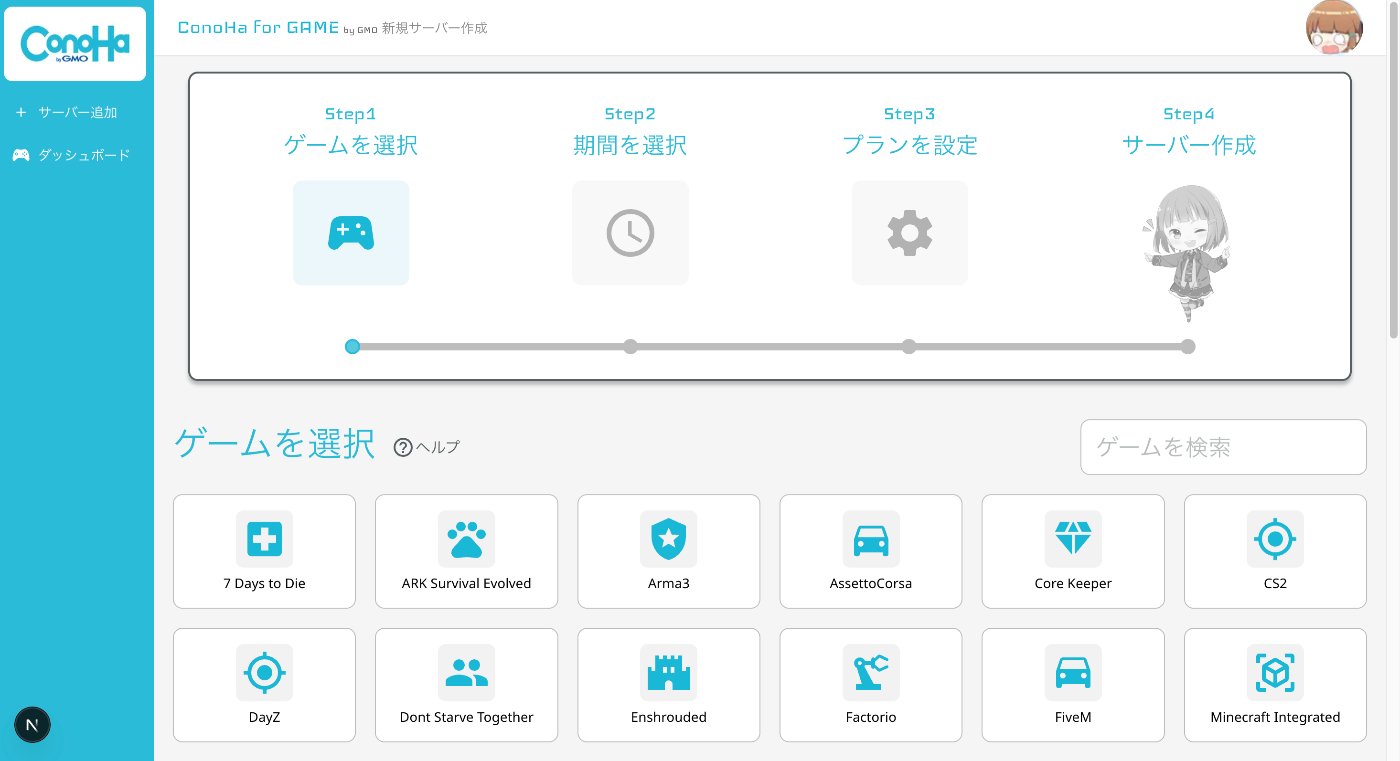Viewport: 1400px width, 761px height.
Task: Select the 7 Days to Die label
Action: coord(264,584)
